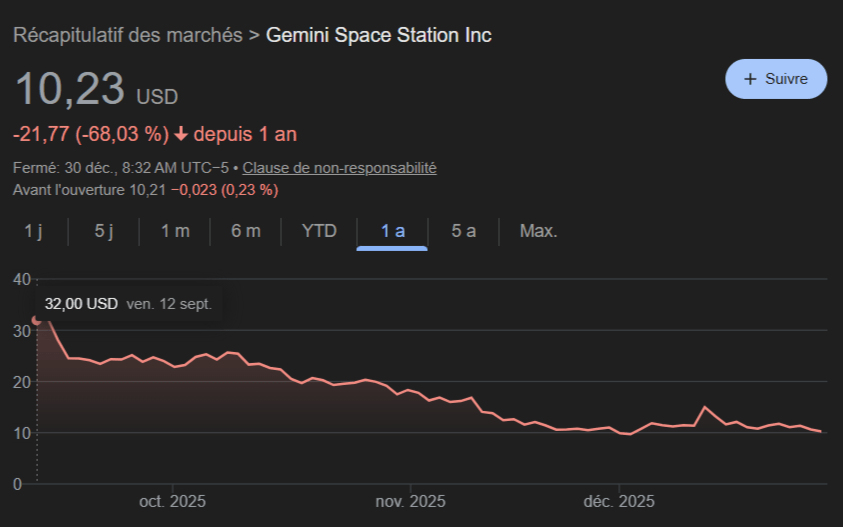Open Récapitulatif des marchés breadcrumb
This screenshot has width=843, height=527.
pos(127,35)
